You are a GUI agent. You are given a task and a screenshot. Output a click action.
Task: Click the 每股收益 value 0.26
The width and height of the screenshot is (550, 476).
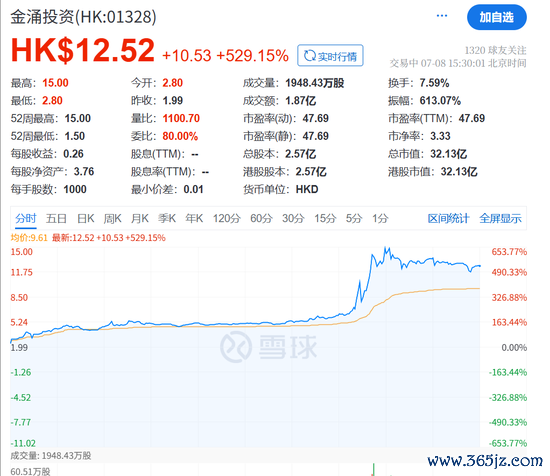click(73, 154)
